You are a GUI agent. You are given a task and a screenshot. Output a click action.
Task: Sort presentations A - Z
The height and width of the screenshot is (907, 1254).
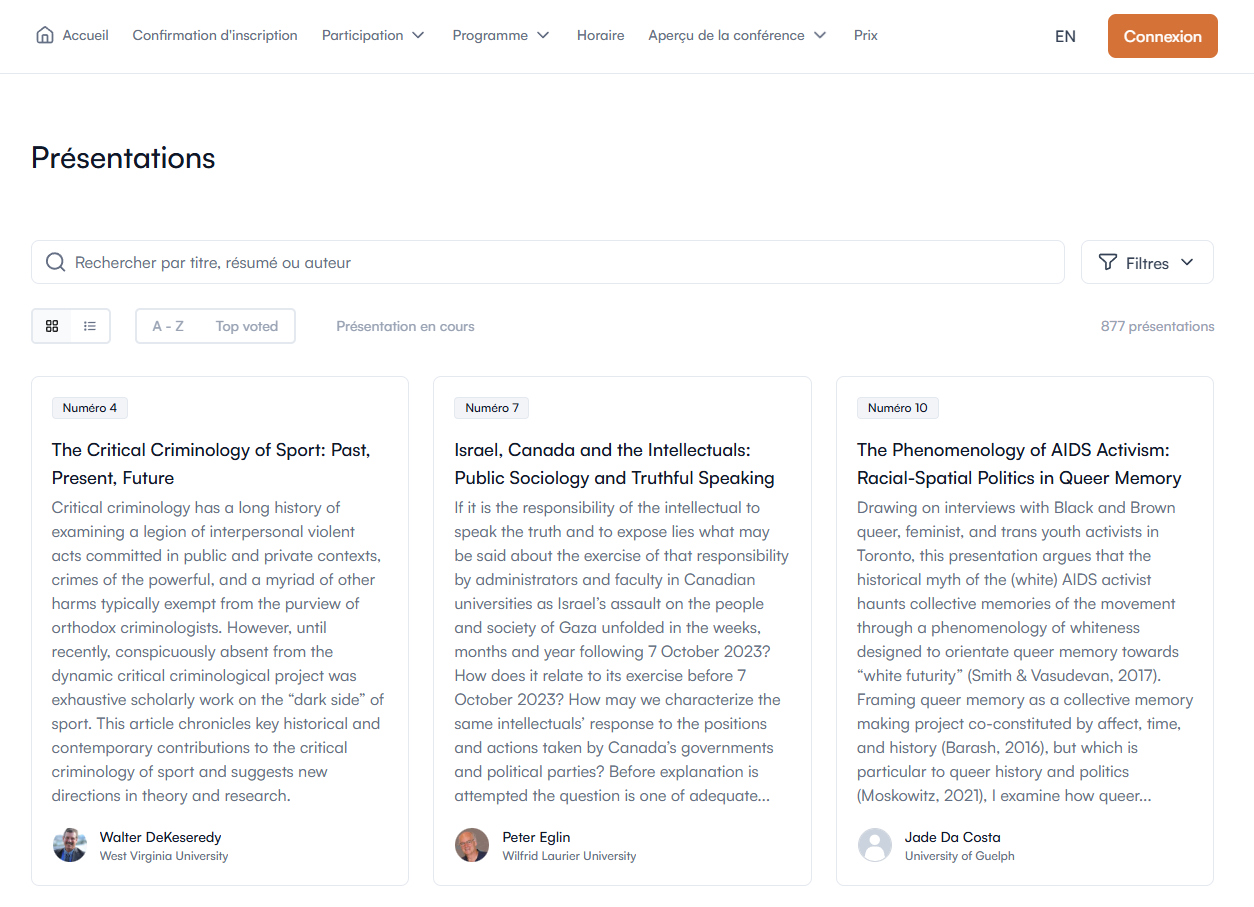tap(168, 326)
